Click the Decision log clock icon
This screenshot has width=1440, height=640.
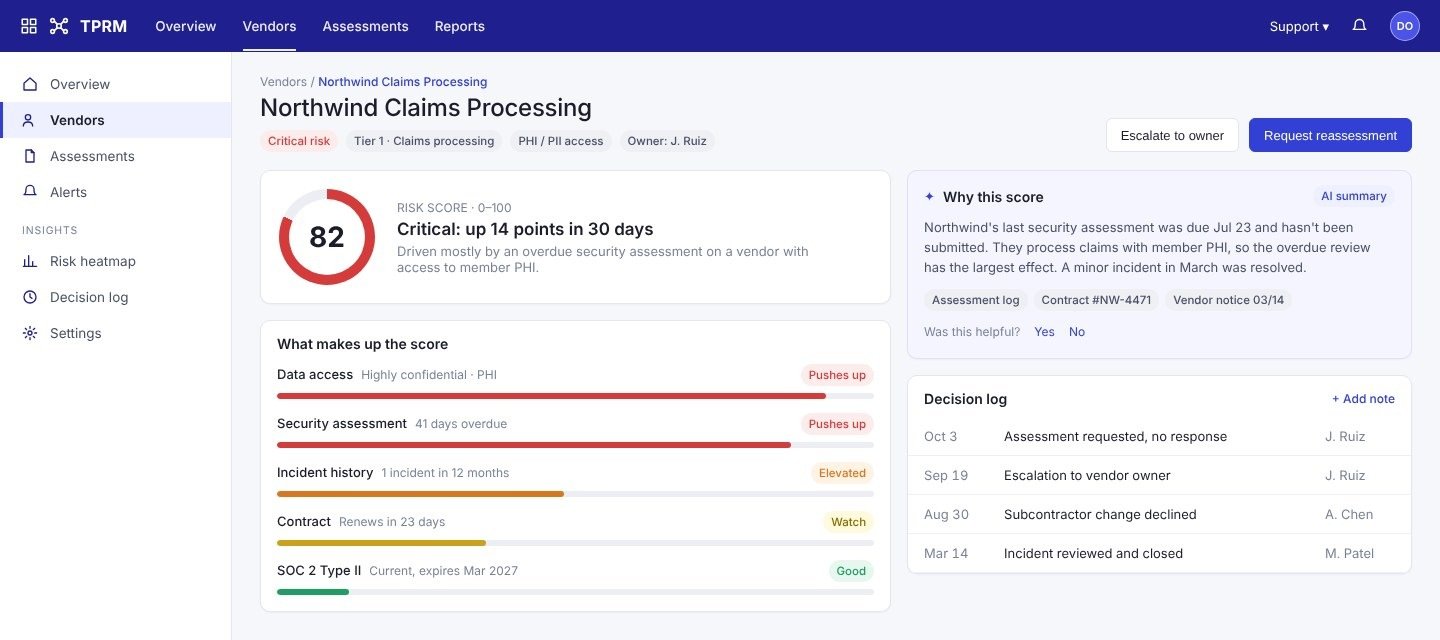point(30,297)
